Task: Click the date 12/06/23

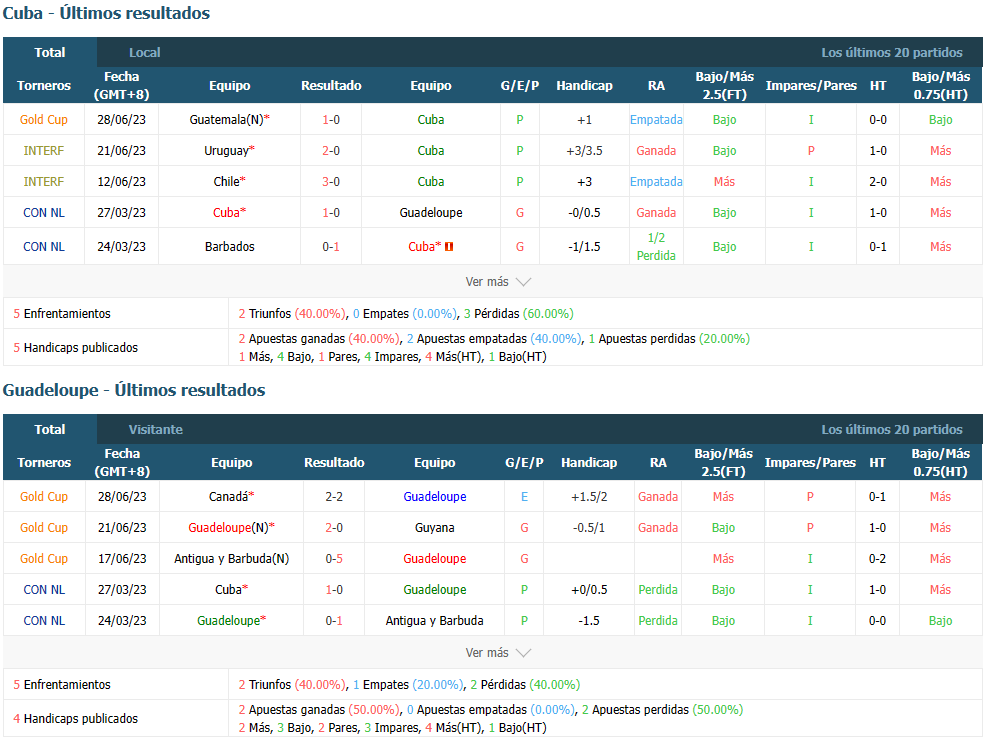Action: (x=121, y=181)
